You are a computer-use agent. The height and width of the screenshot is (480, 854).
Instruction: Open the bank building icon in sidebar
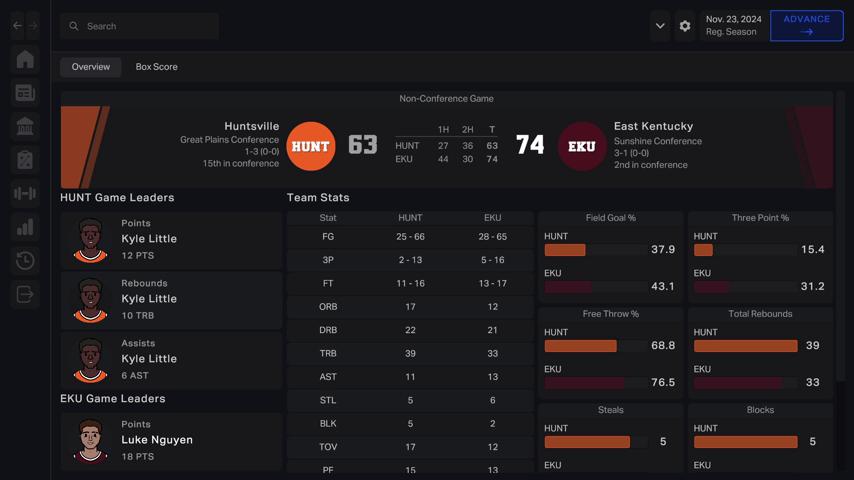[25, 126]
